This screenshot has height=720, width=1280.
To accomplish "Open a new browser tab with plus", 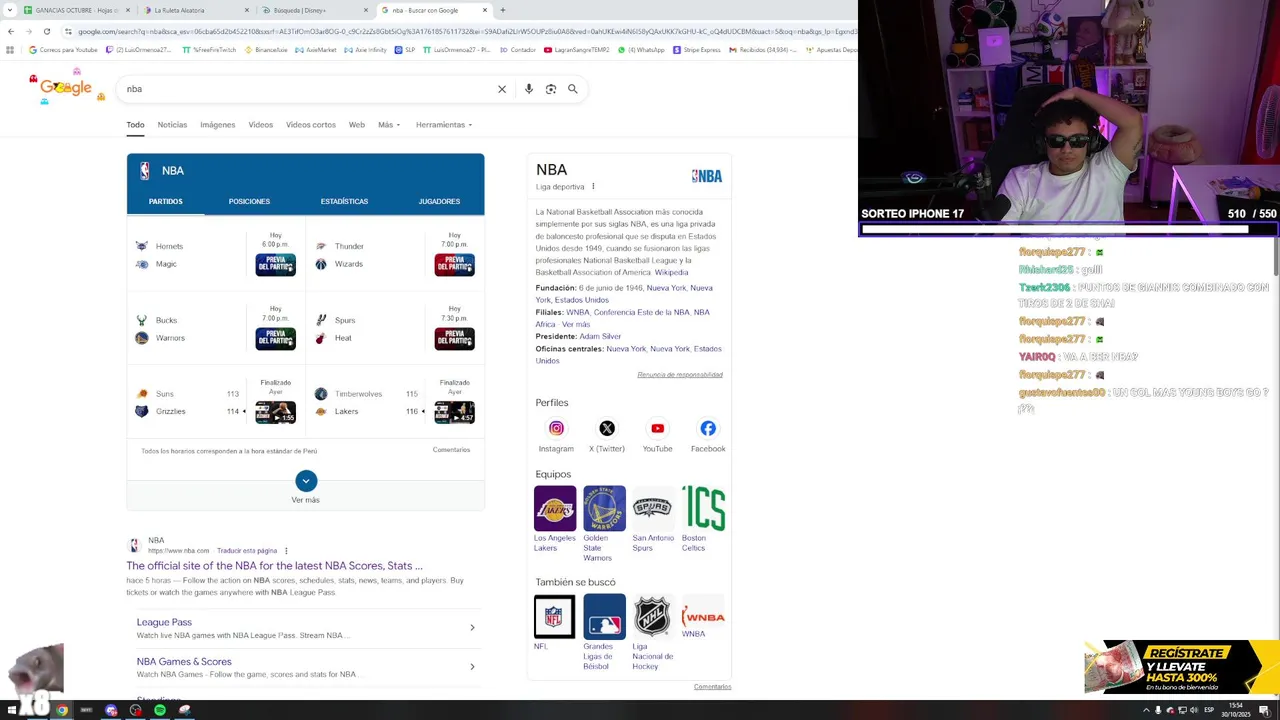I will (x=503, y=10).
